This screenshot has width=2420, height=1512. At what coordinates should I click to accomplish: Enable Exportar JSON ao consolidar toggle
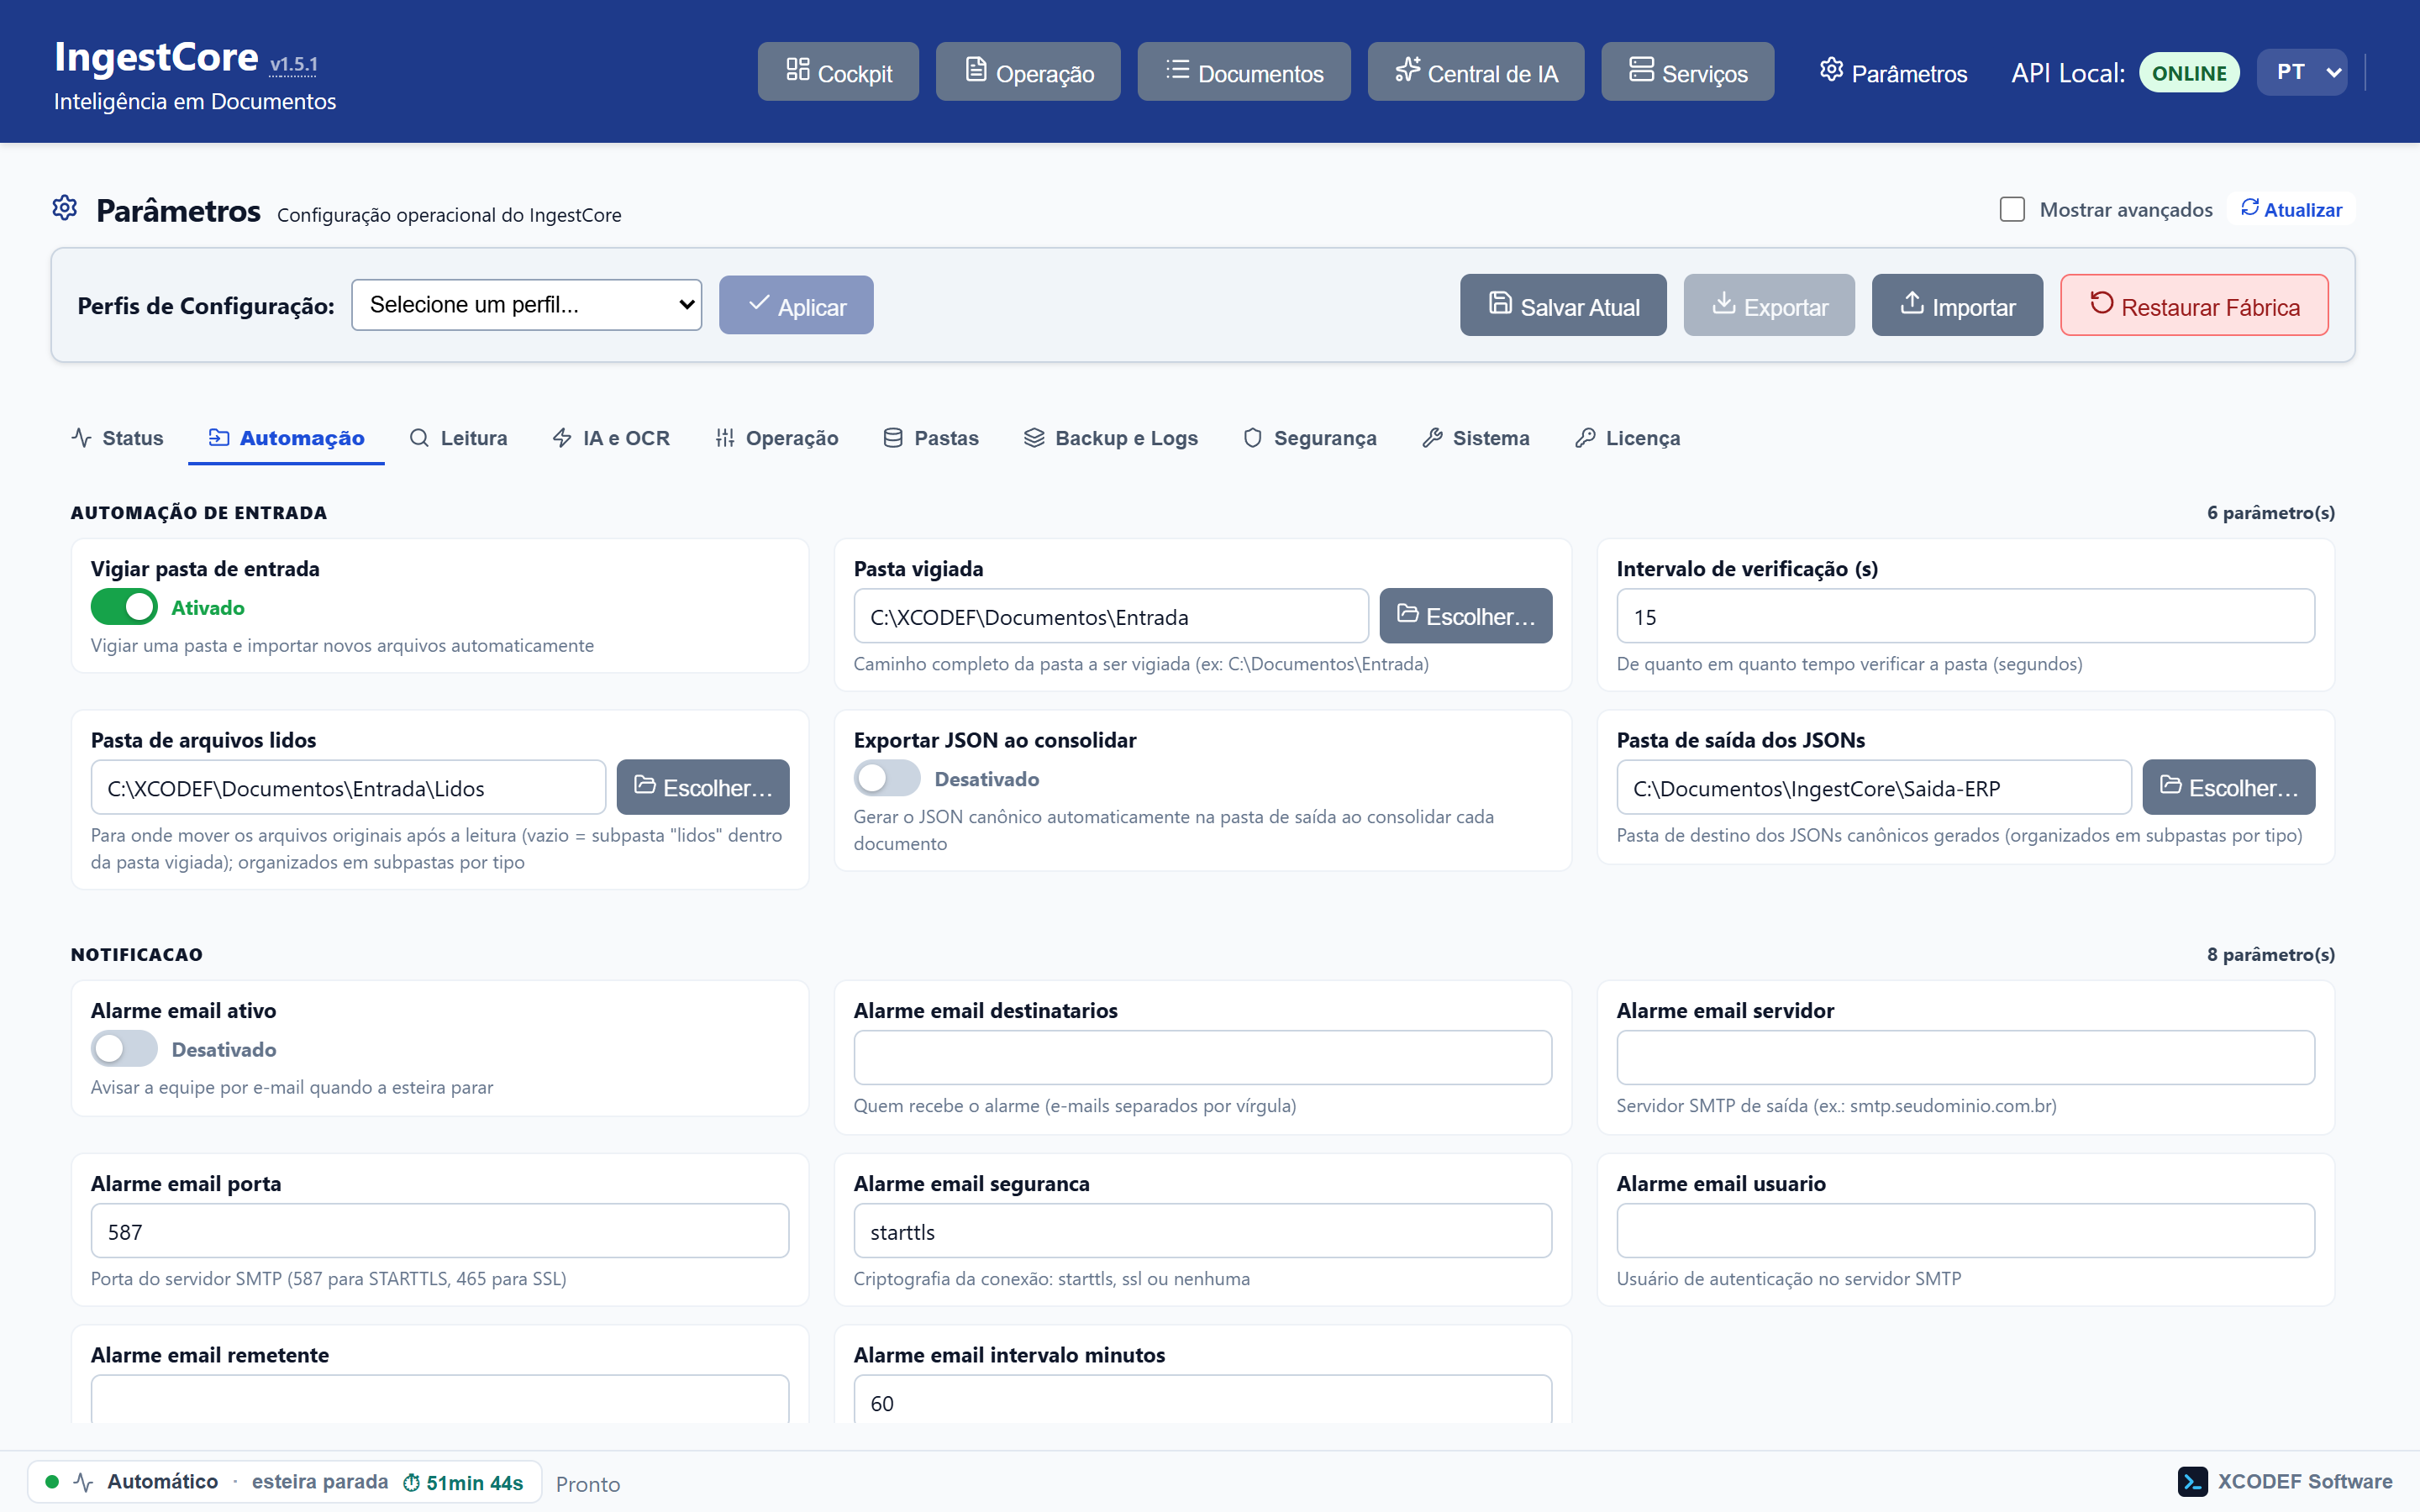point(887,778)
